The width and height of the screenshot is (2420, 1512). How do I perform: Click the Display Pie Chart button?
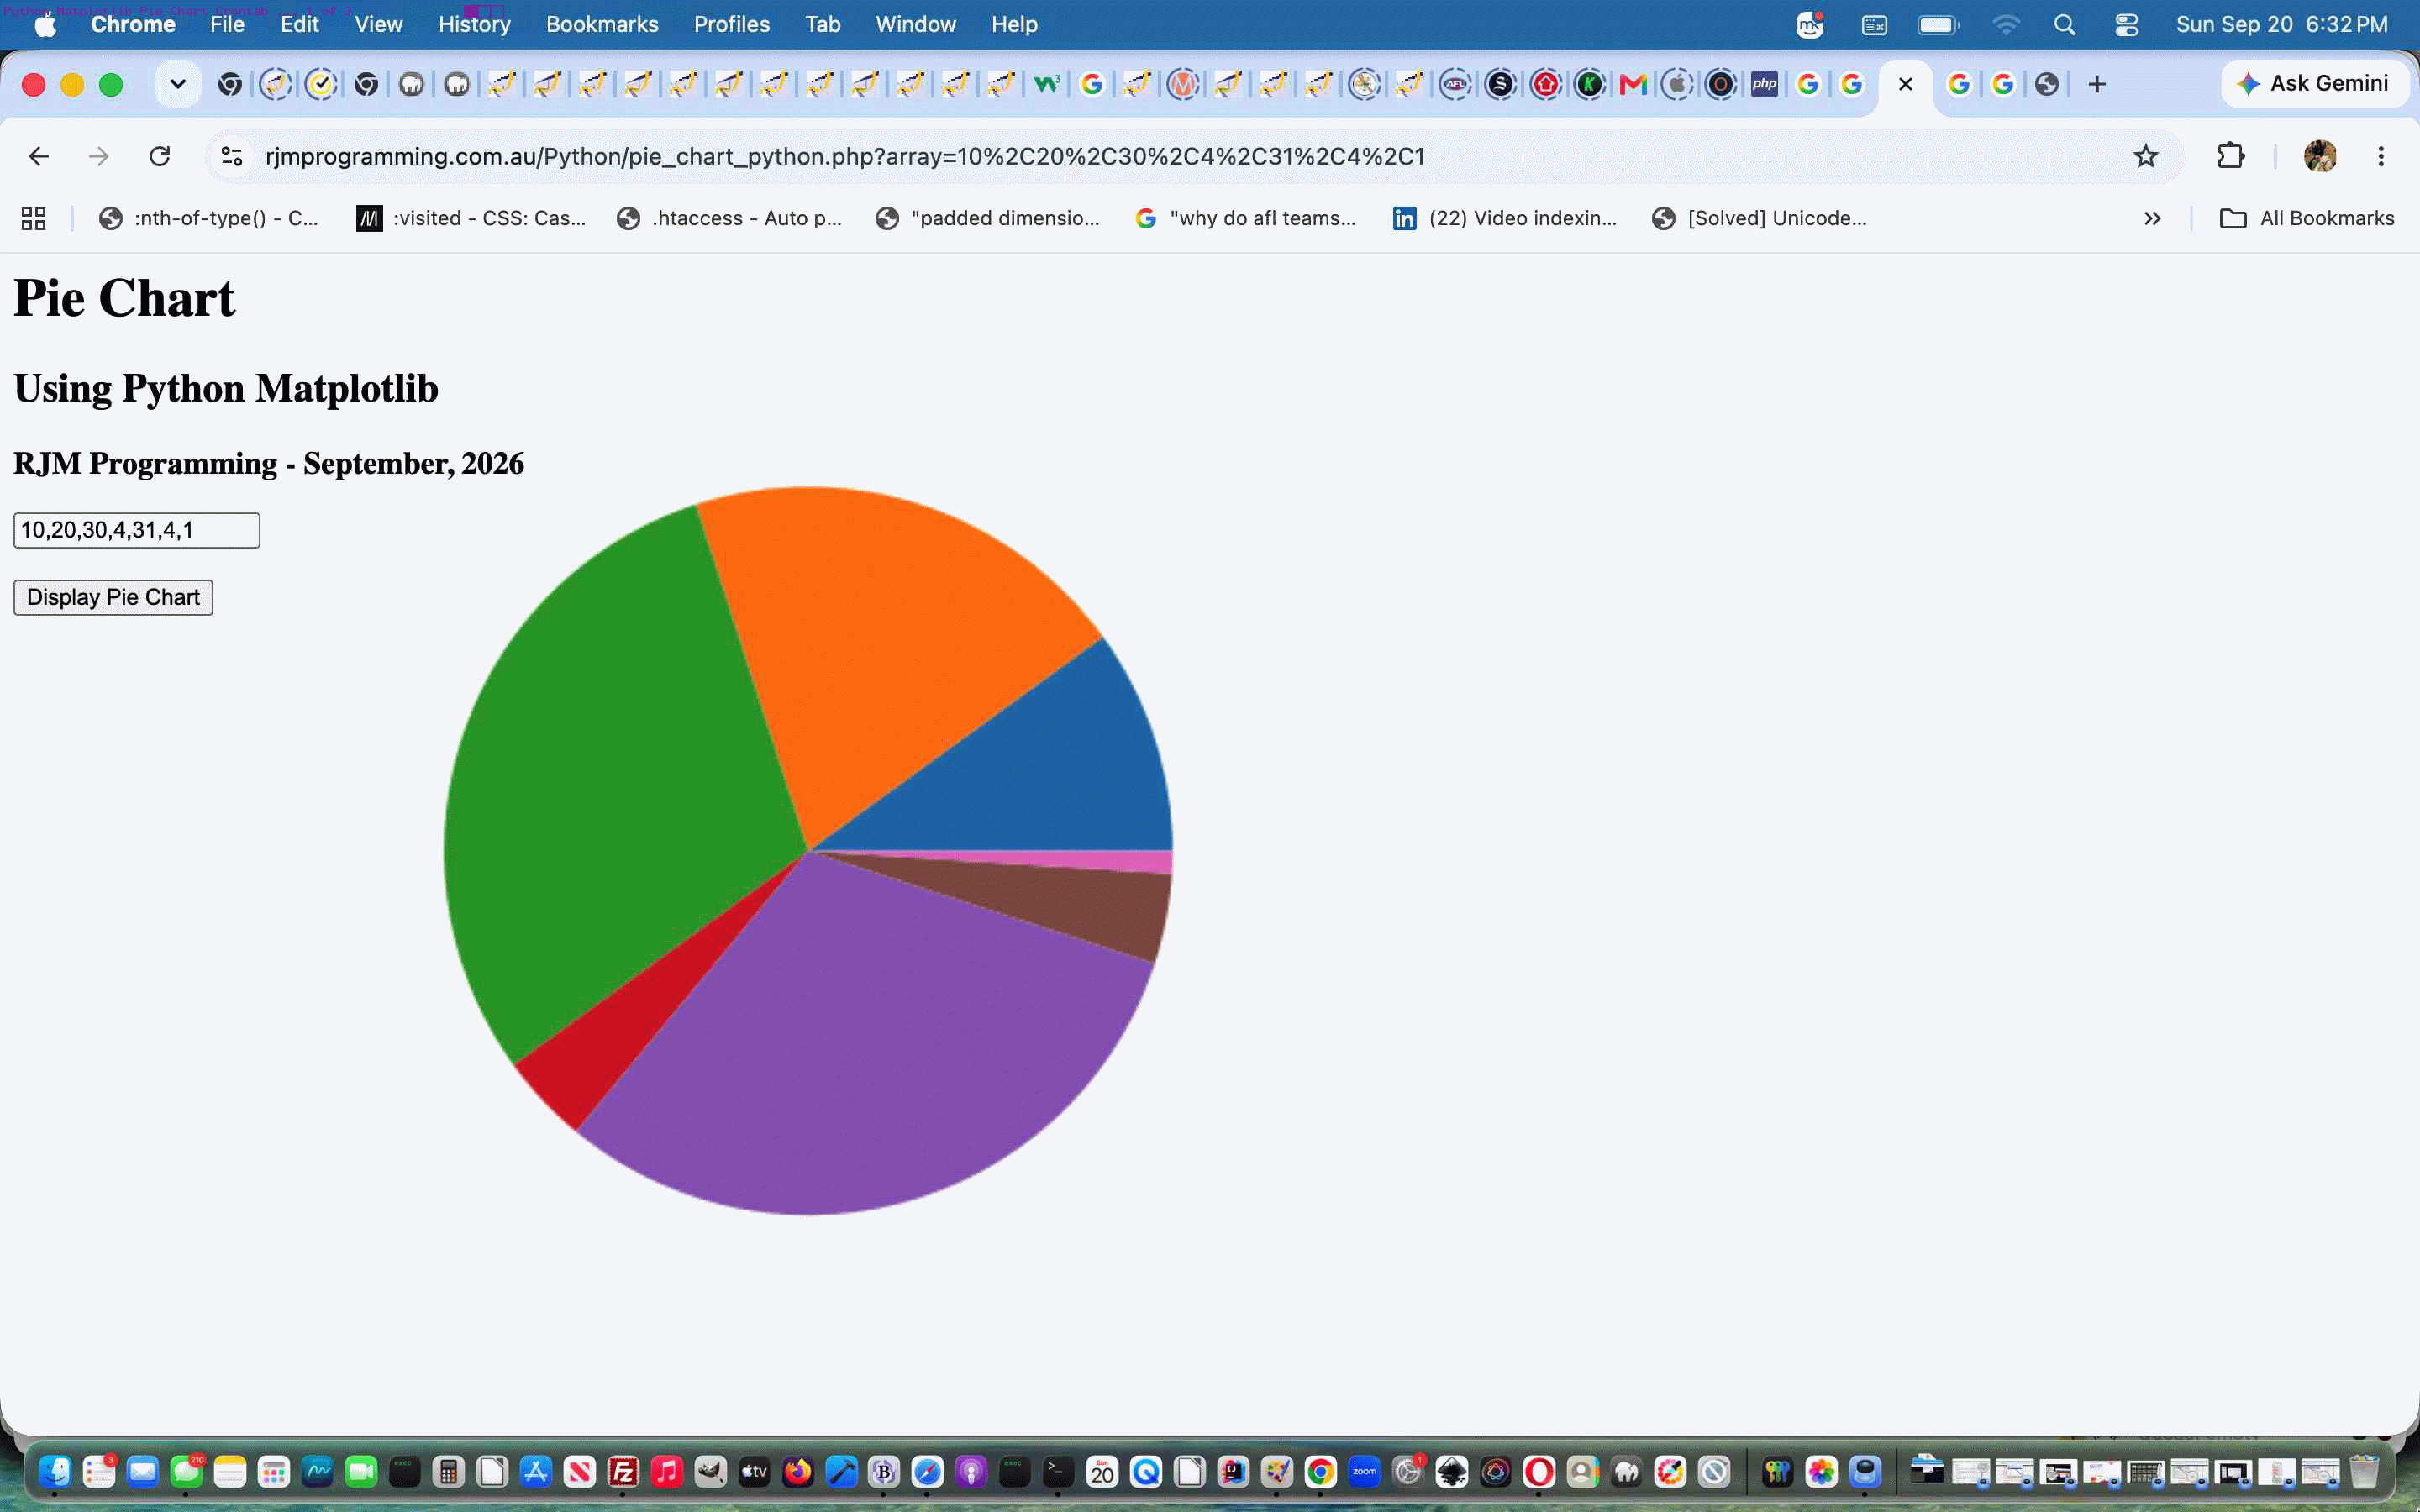tap(113, 597)
